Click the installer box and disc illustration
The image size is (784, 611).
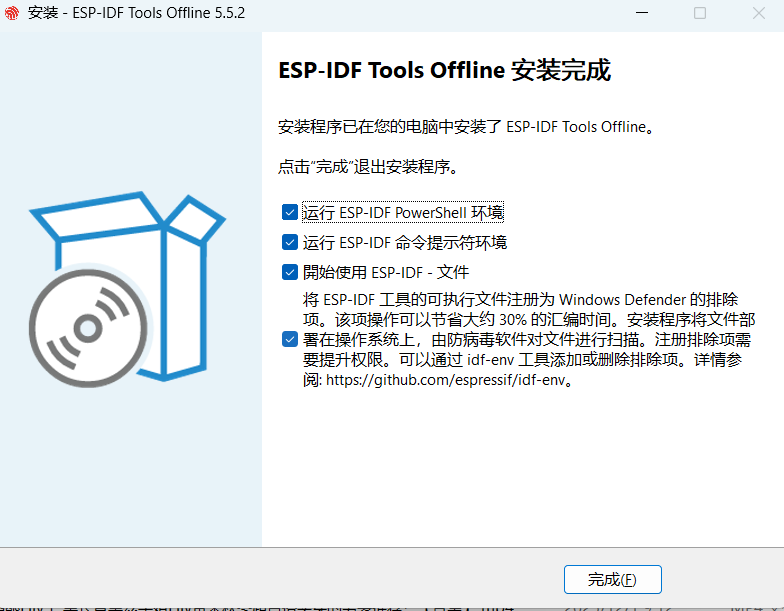(x=127, y=289)
